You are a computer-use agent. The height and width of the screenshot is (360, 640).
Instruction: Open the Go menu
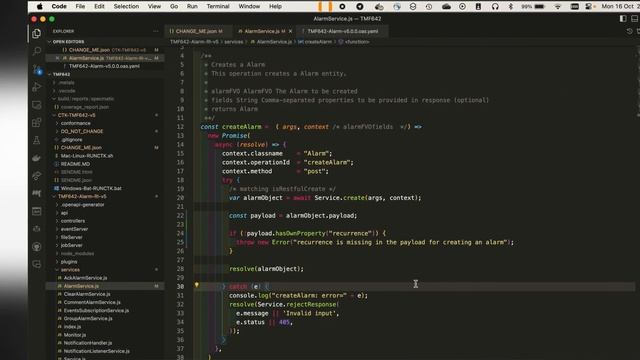[174, 7]
